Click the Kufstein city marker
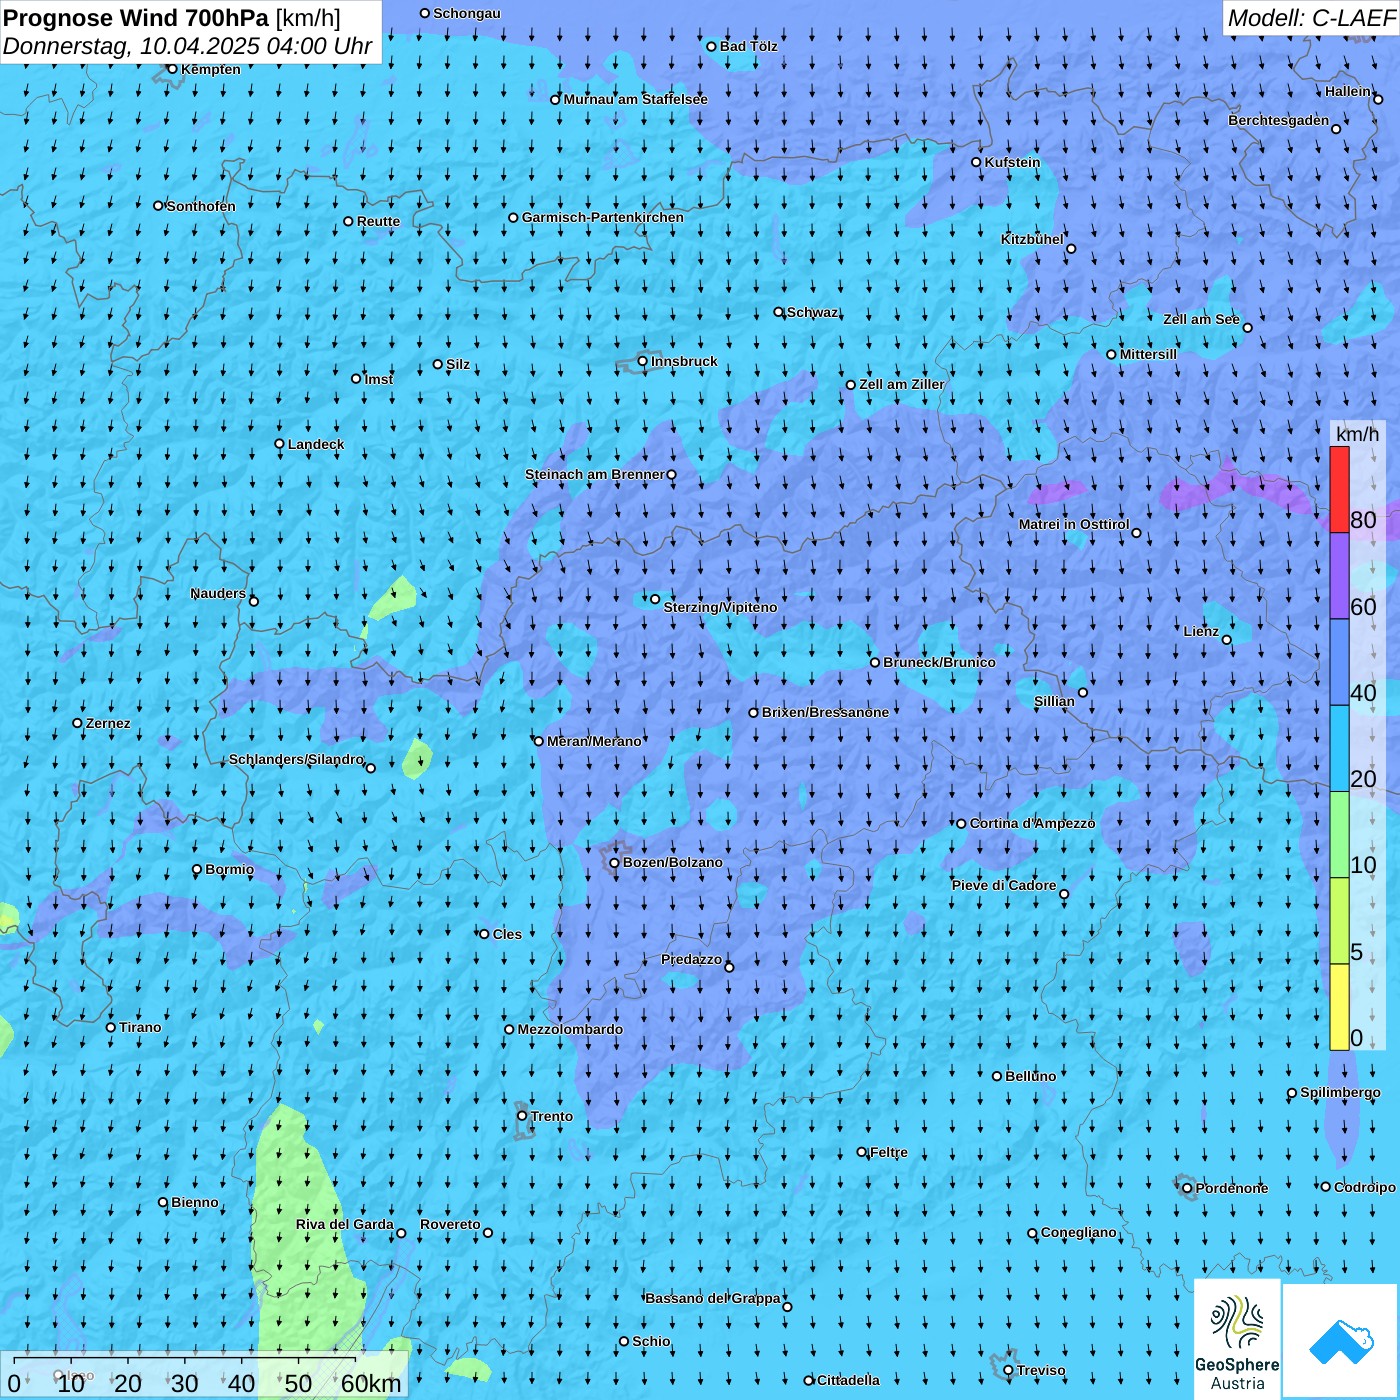 point(977,162)
